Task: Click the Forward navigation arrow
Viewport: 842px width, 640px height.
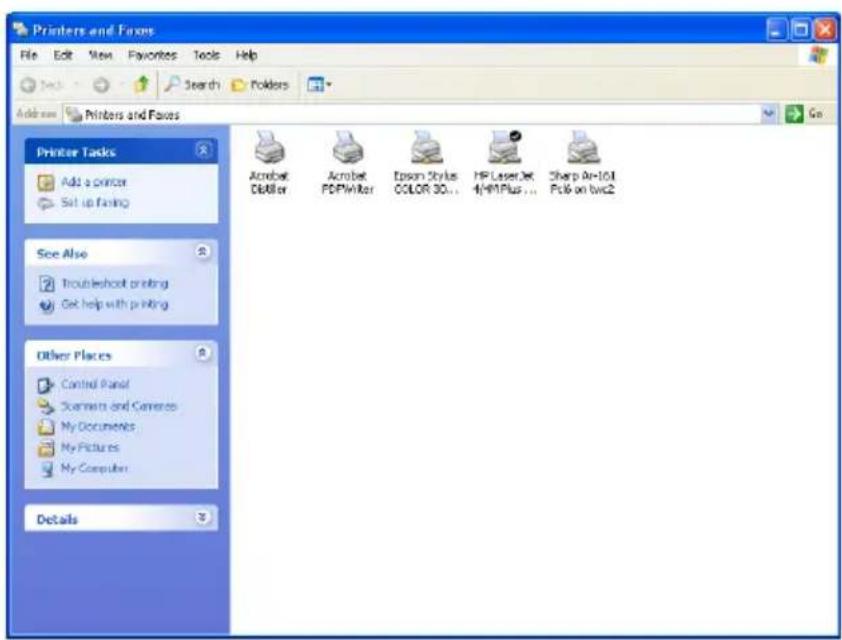Action: 101,85
